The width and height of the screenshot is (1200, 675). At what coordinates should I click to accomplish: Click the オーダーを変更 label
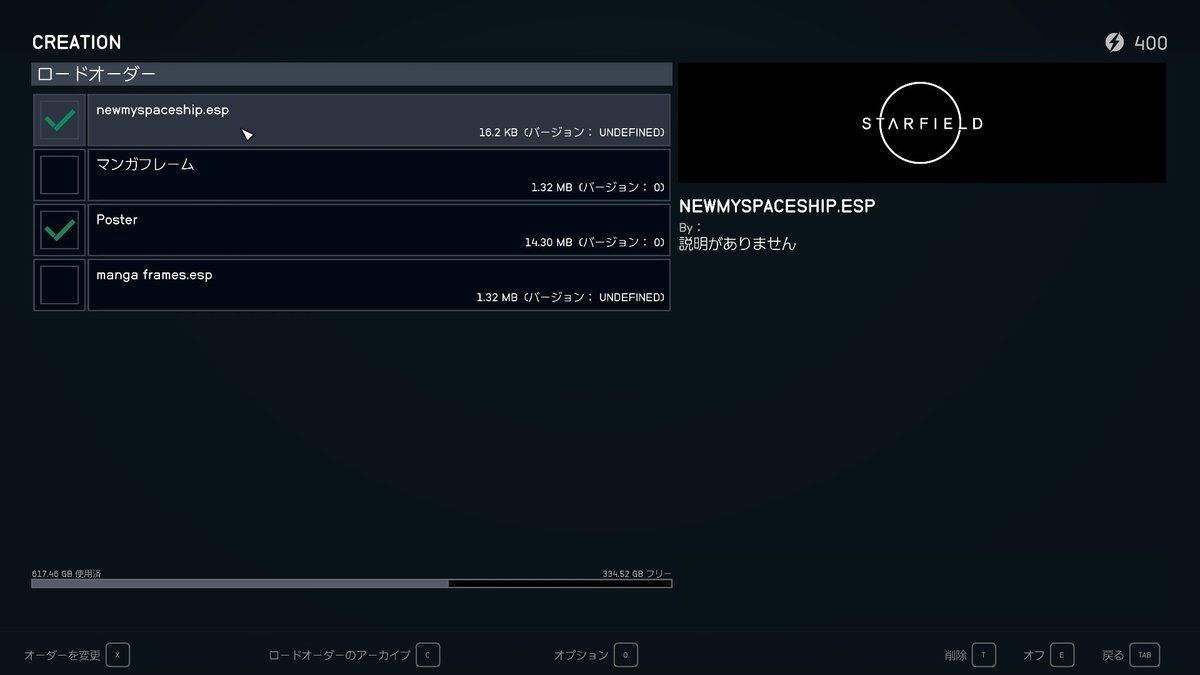tap(62, 655)
